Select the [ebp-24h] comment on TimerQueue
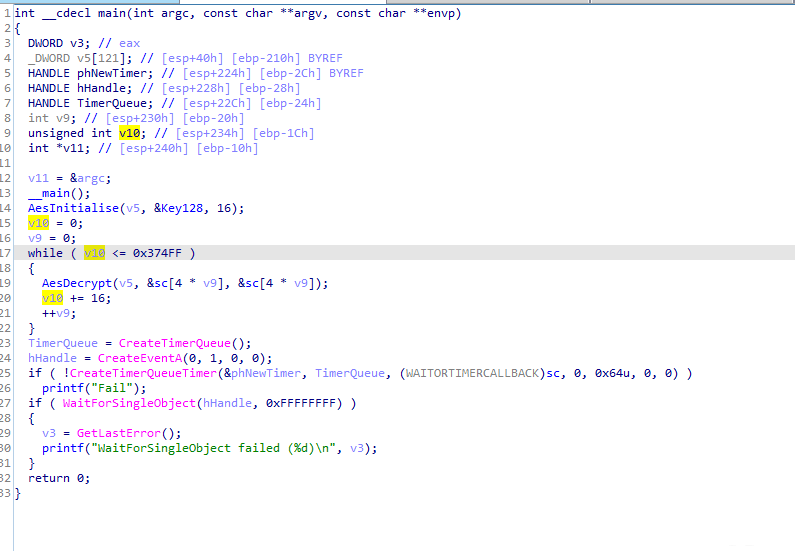 (290, 103)
